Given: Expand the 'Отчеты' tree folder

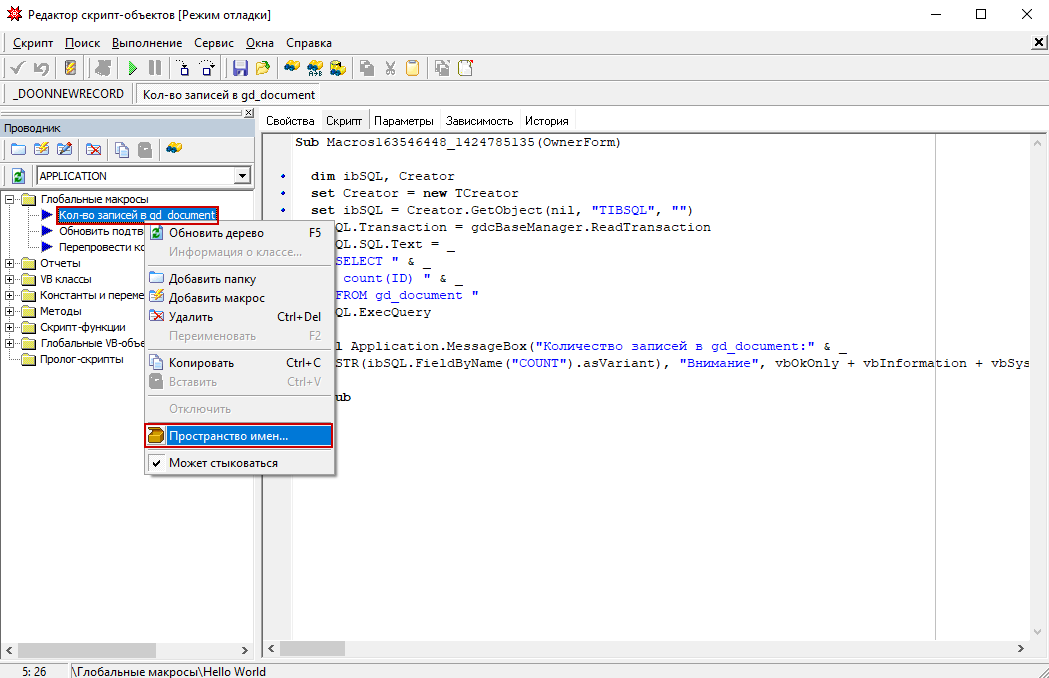Looking at the screenshot, I should [x=10, y=263].
